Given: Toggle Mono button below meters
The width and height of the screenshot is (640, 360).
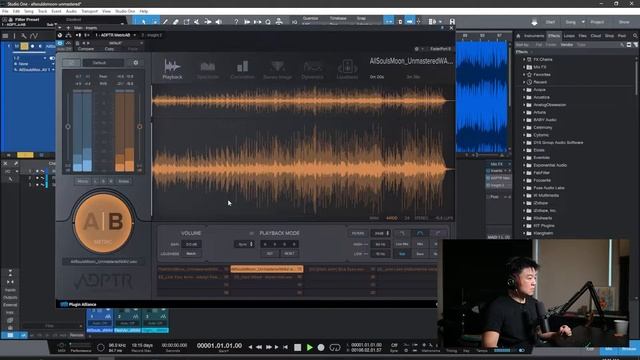Looking at the screenshot, I should pyautogui.click(x=82, y=181).
